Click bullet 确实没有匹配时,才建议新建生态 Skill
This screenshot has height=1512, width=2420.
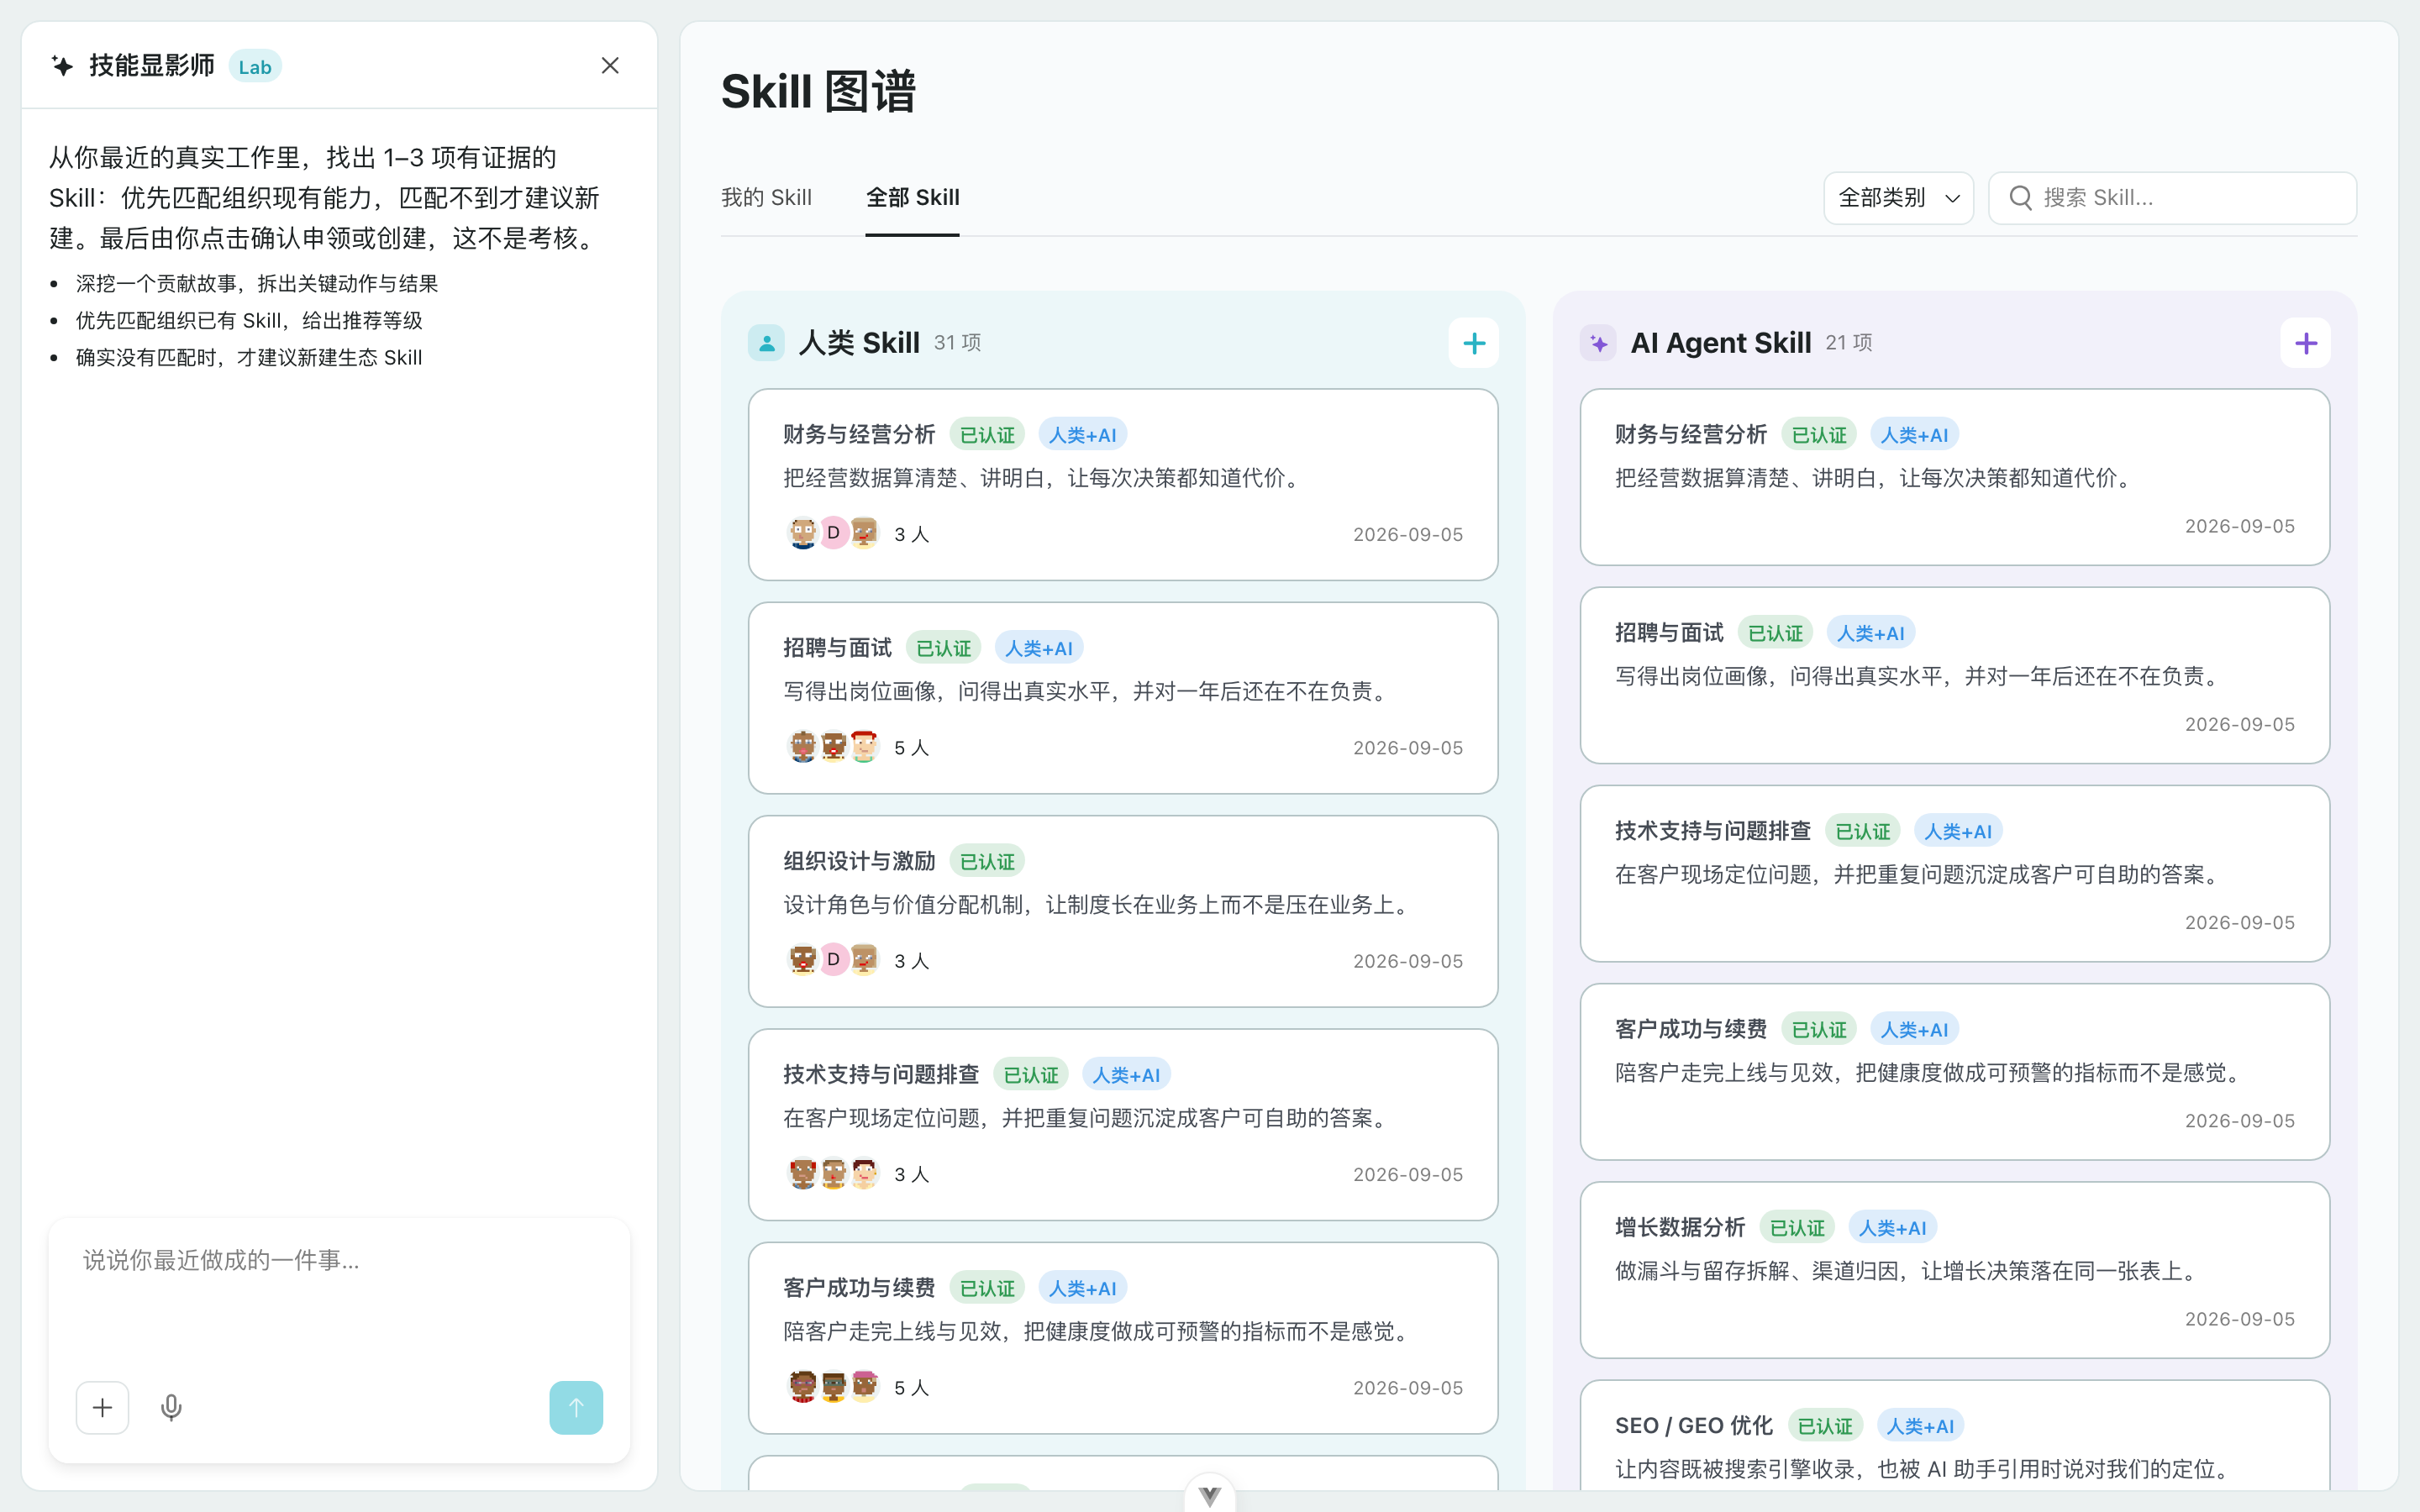coord(249,358)
